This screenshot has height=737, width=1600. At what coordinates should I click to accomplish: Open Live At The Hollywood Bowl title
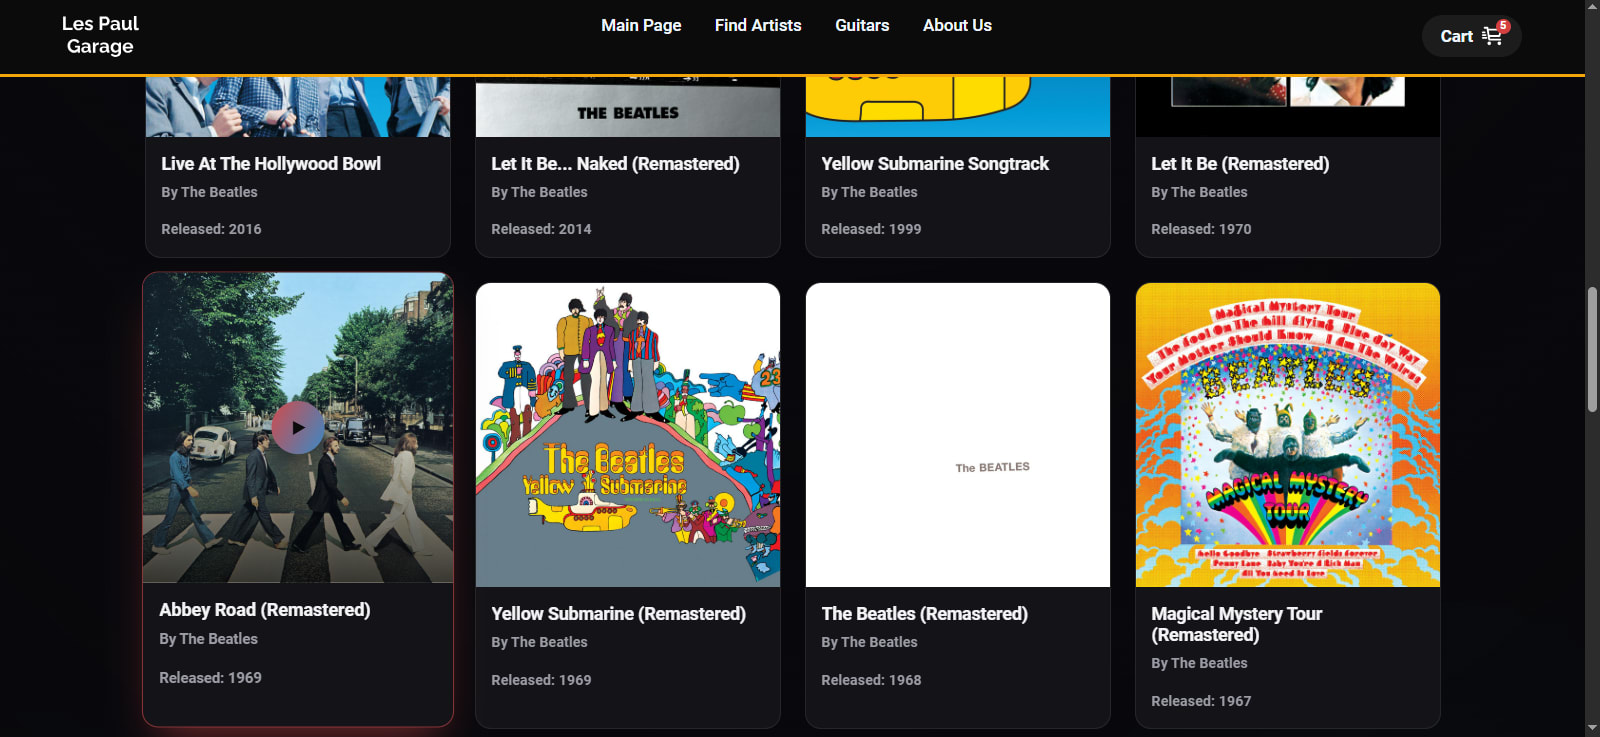(271, 164)
